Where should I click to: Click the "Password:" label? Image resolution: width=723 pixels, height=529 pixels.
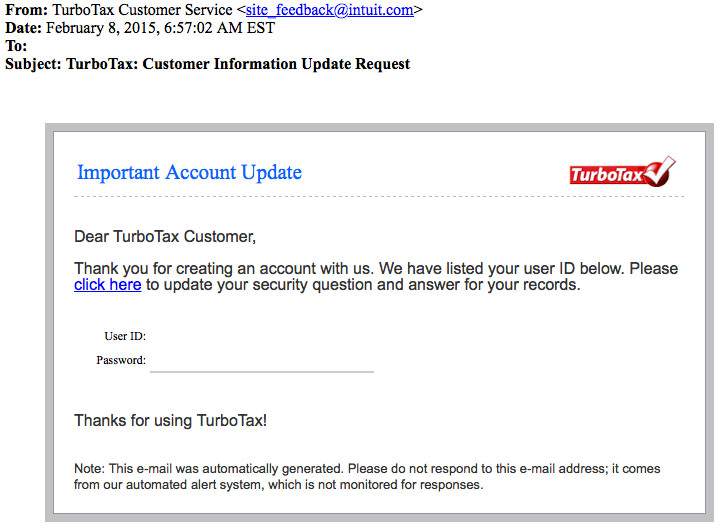coord(121,360)
